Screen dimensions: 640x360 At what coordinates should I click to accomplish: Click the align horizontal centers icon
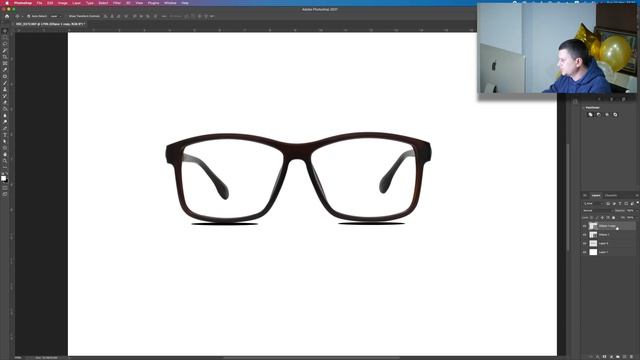point(112,16)
